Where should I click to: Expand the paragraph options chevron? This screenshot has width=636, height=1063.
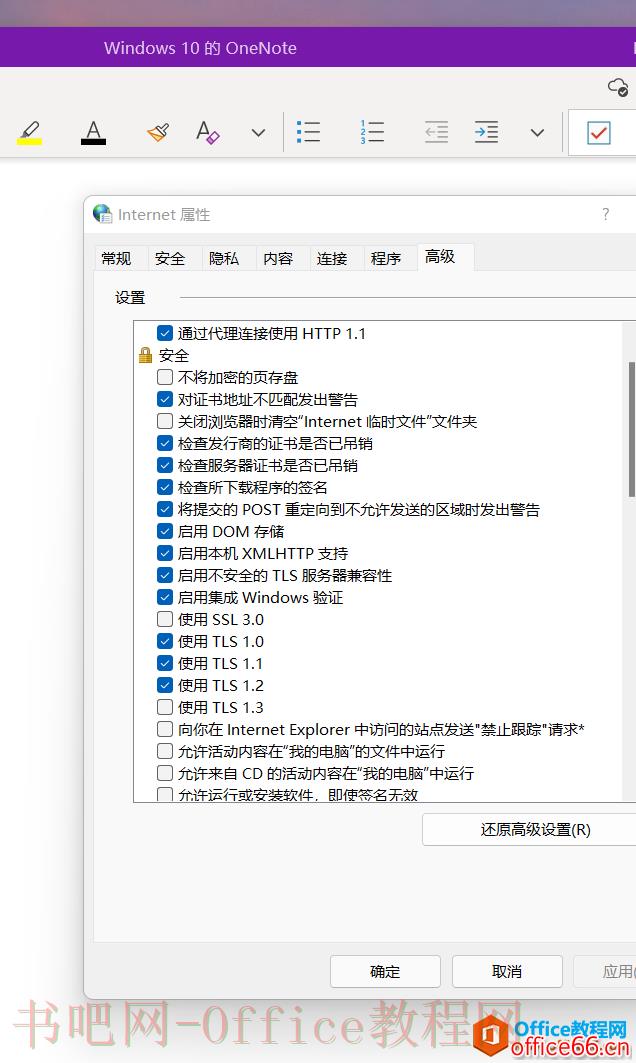pos(538,133)
